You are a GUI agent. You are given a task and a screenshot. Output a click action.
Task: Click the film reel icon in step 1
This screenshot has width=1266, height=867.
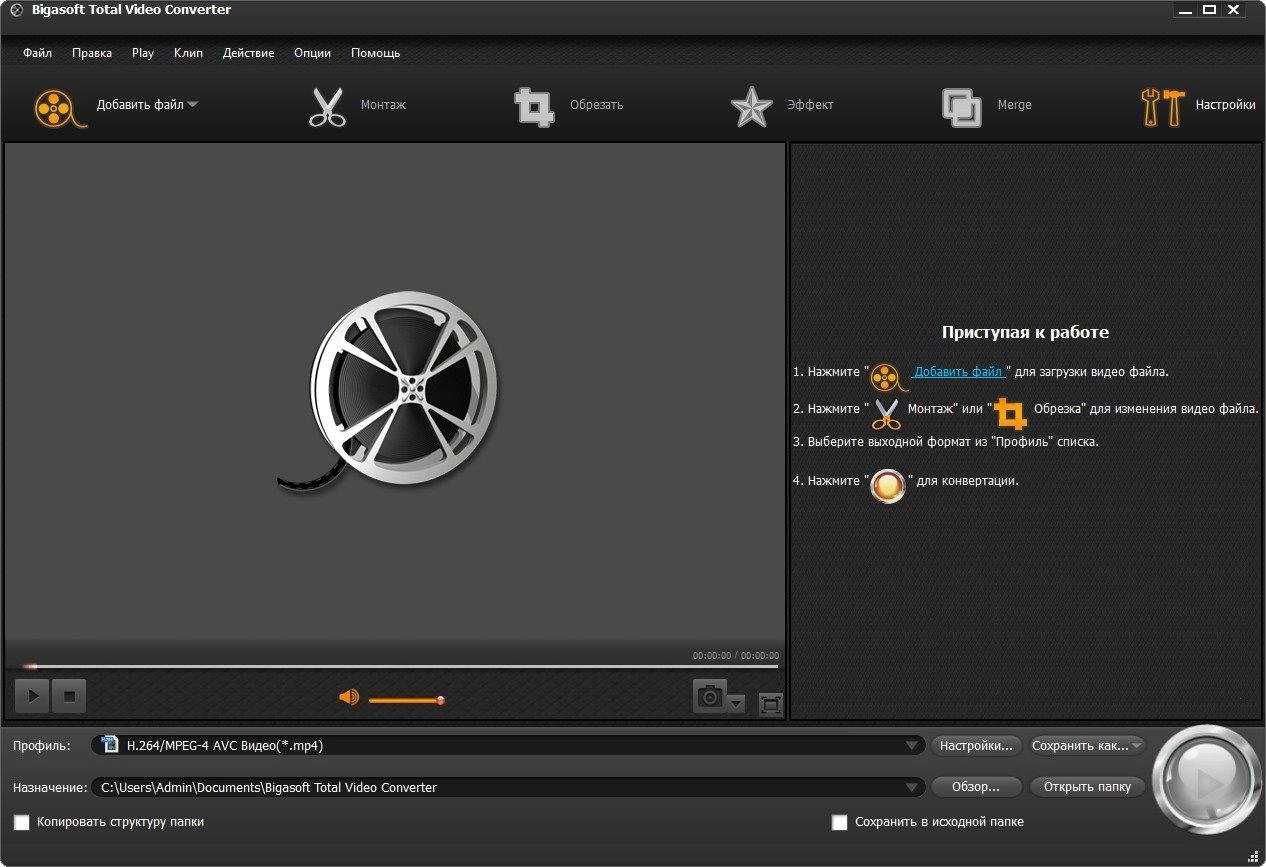[x=888, y=376]
